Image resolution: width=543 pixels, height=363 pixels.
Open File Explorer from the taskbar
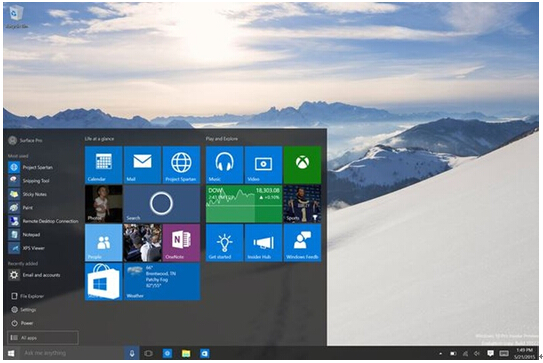click(186, 353)
